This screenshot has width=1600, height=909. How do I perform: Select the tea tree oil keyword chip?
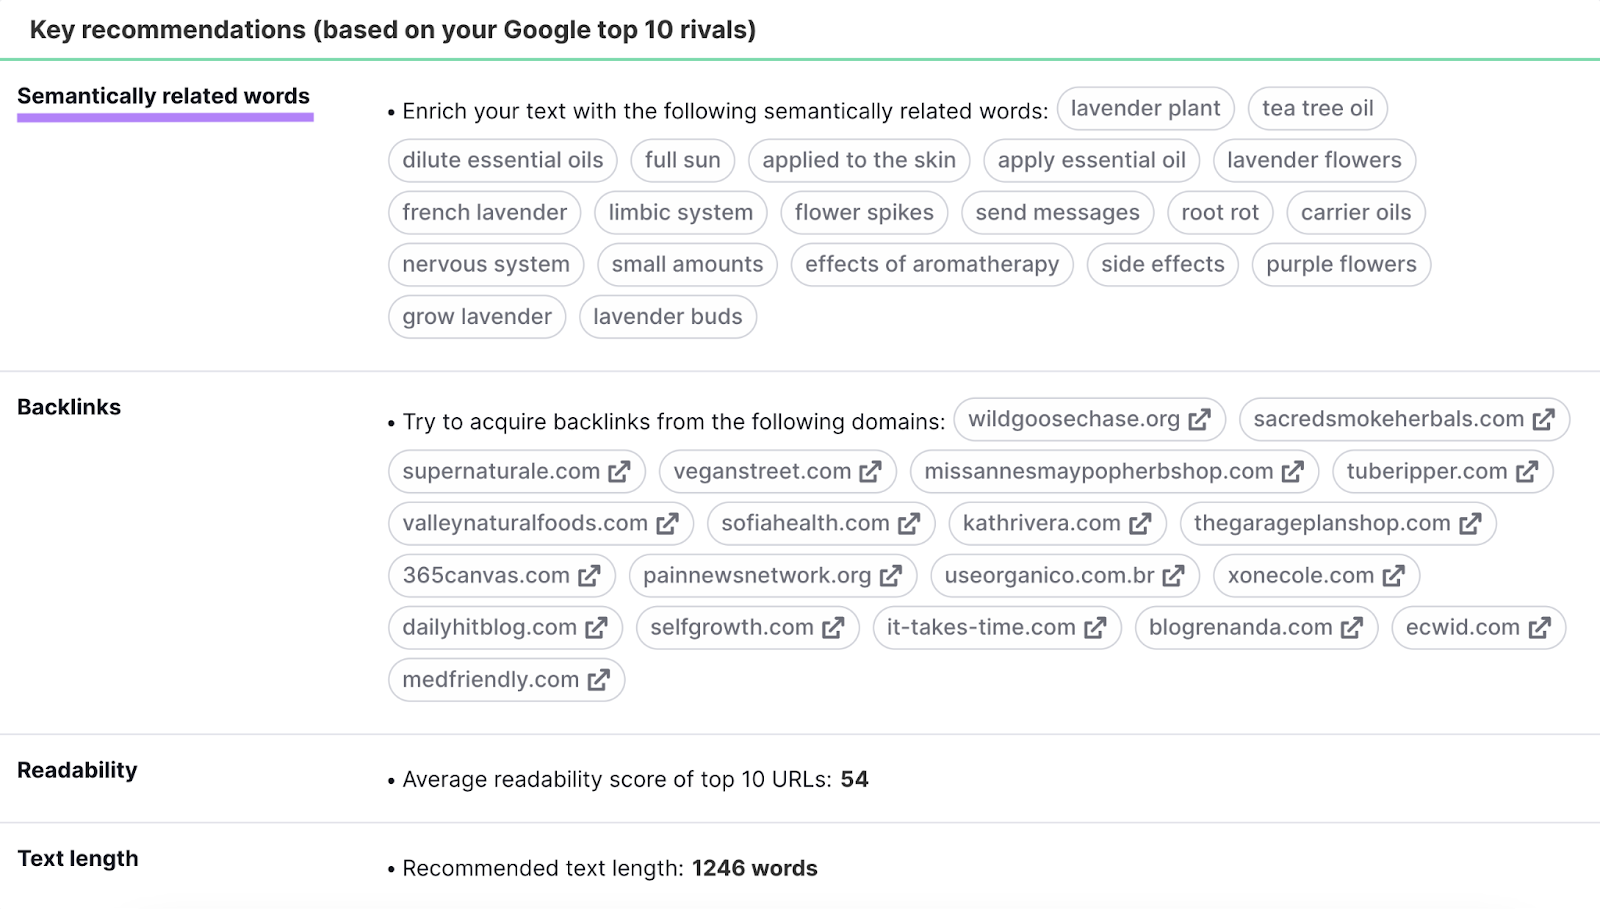tap(1317, 108)
